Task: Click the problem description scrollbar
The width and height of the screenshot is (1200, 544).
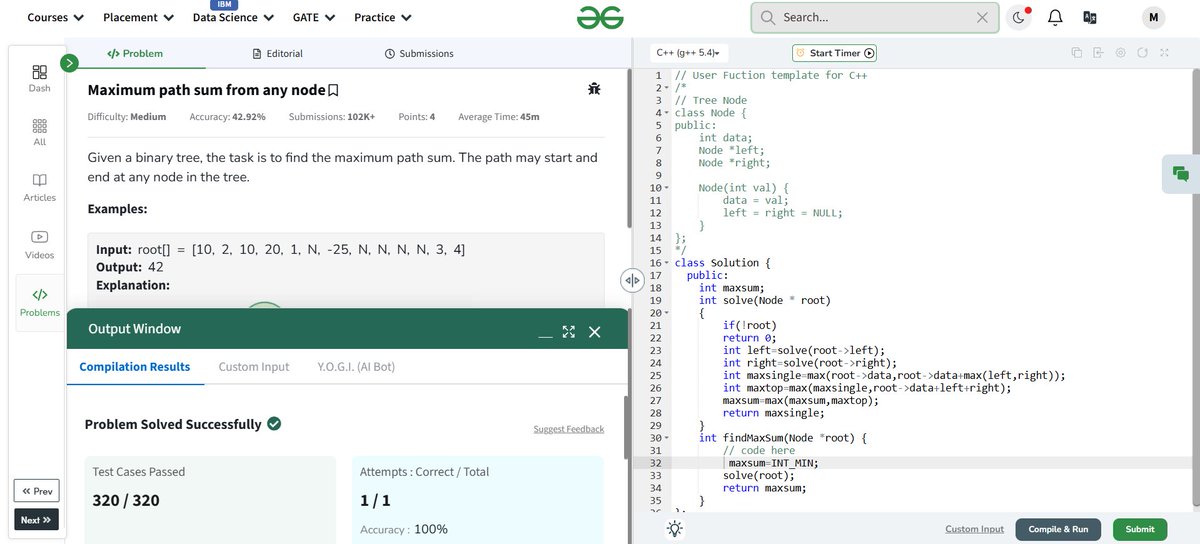Action: click(x=627, y=148)
